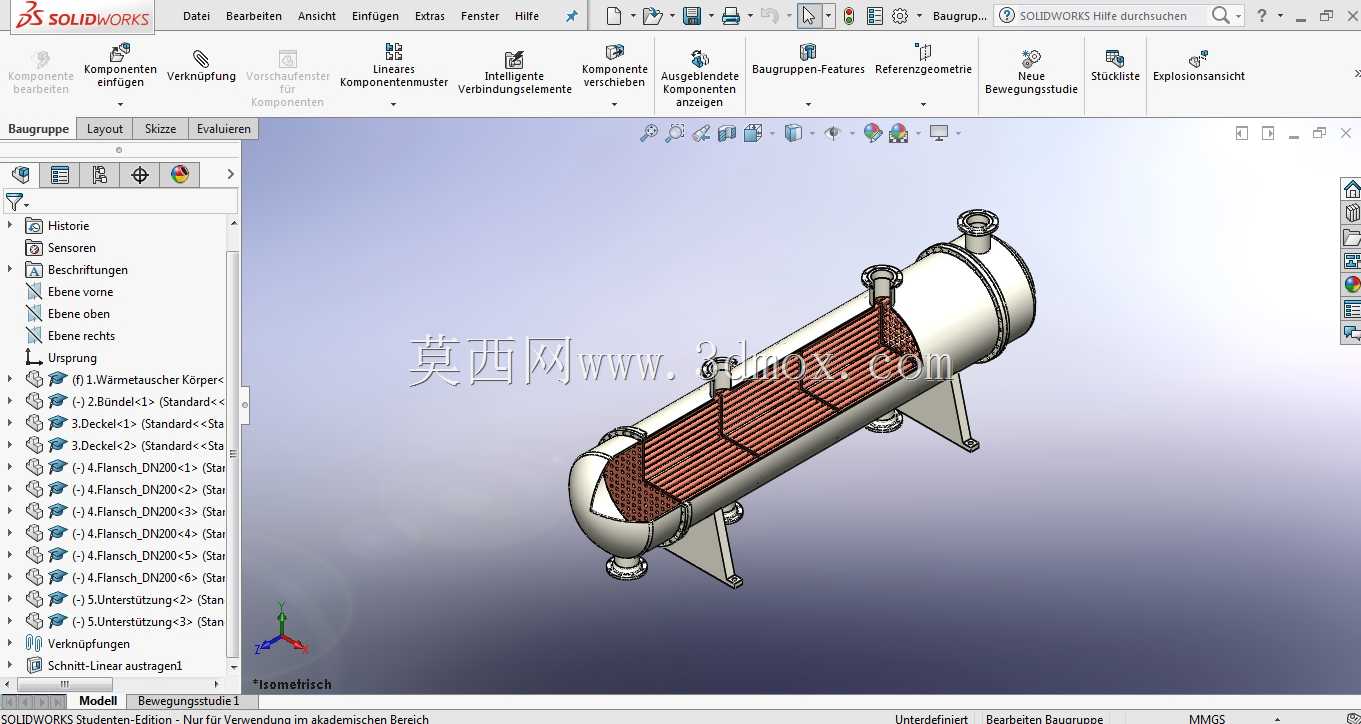Open the DimXpertManager crosshair tab

tap(140, 175)
